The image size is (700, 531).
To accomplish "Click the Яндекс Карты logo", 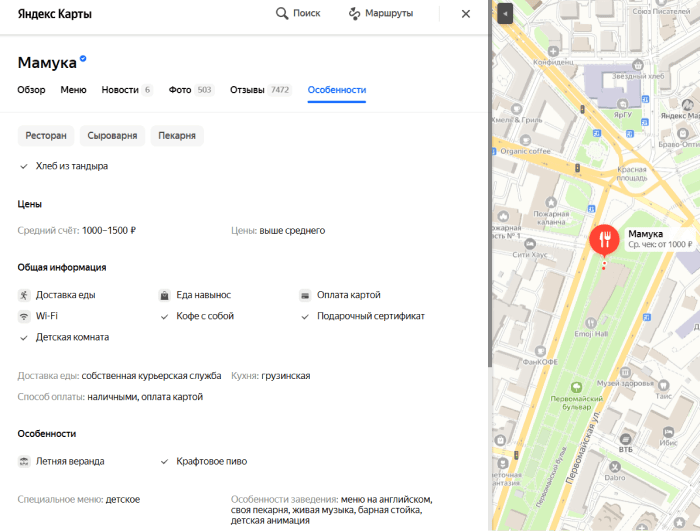I will tap(54, 14).
